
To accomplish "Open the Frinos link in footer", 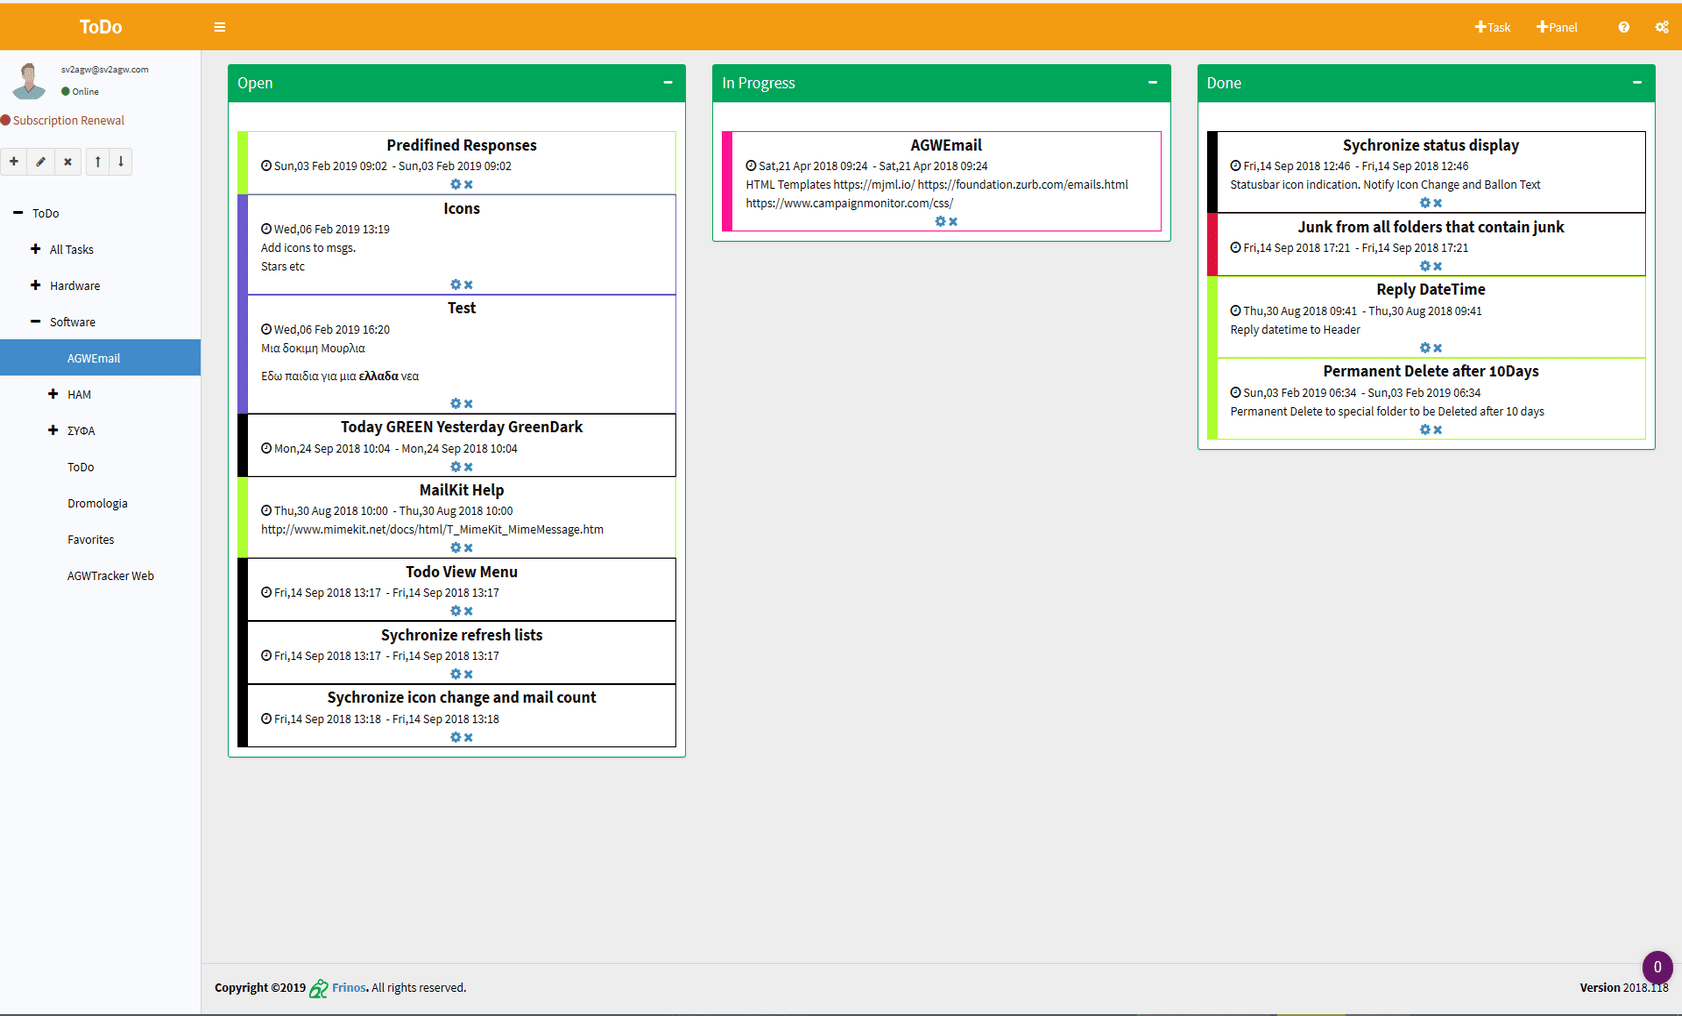I will point(348,988).
